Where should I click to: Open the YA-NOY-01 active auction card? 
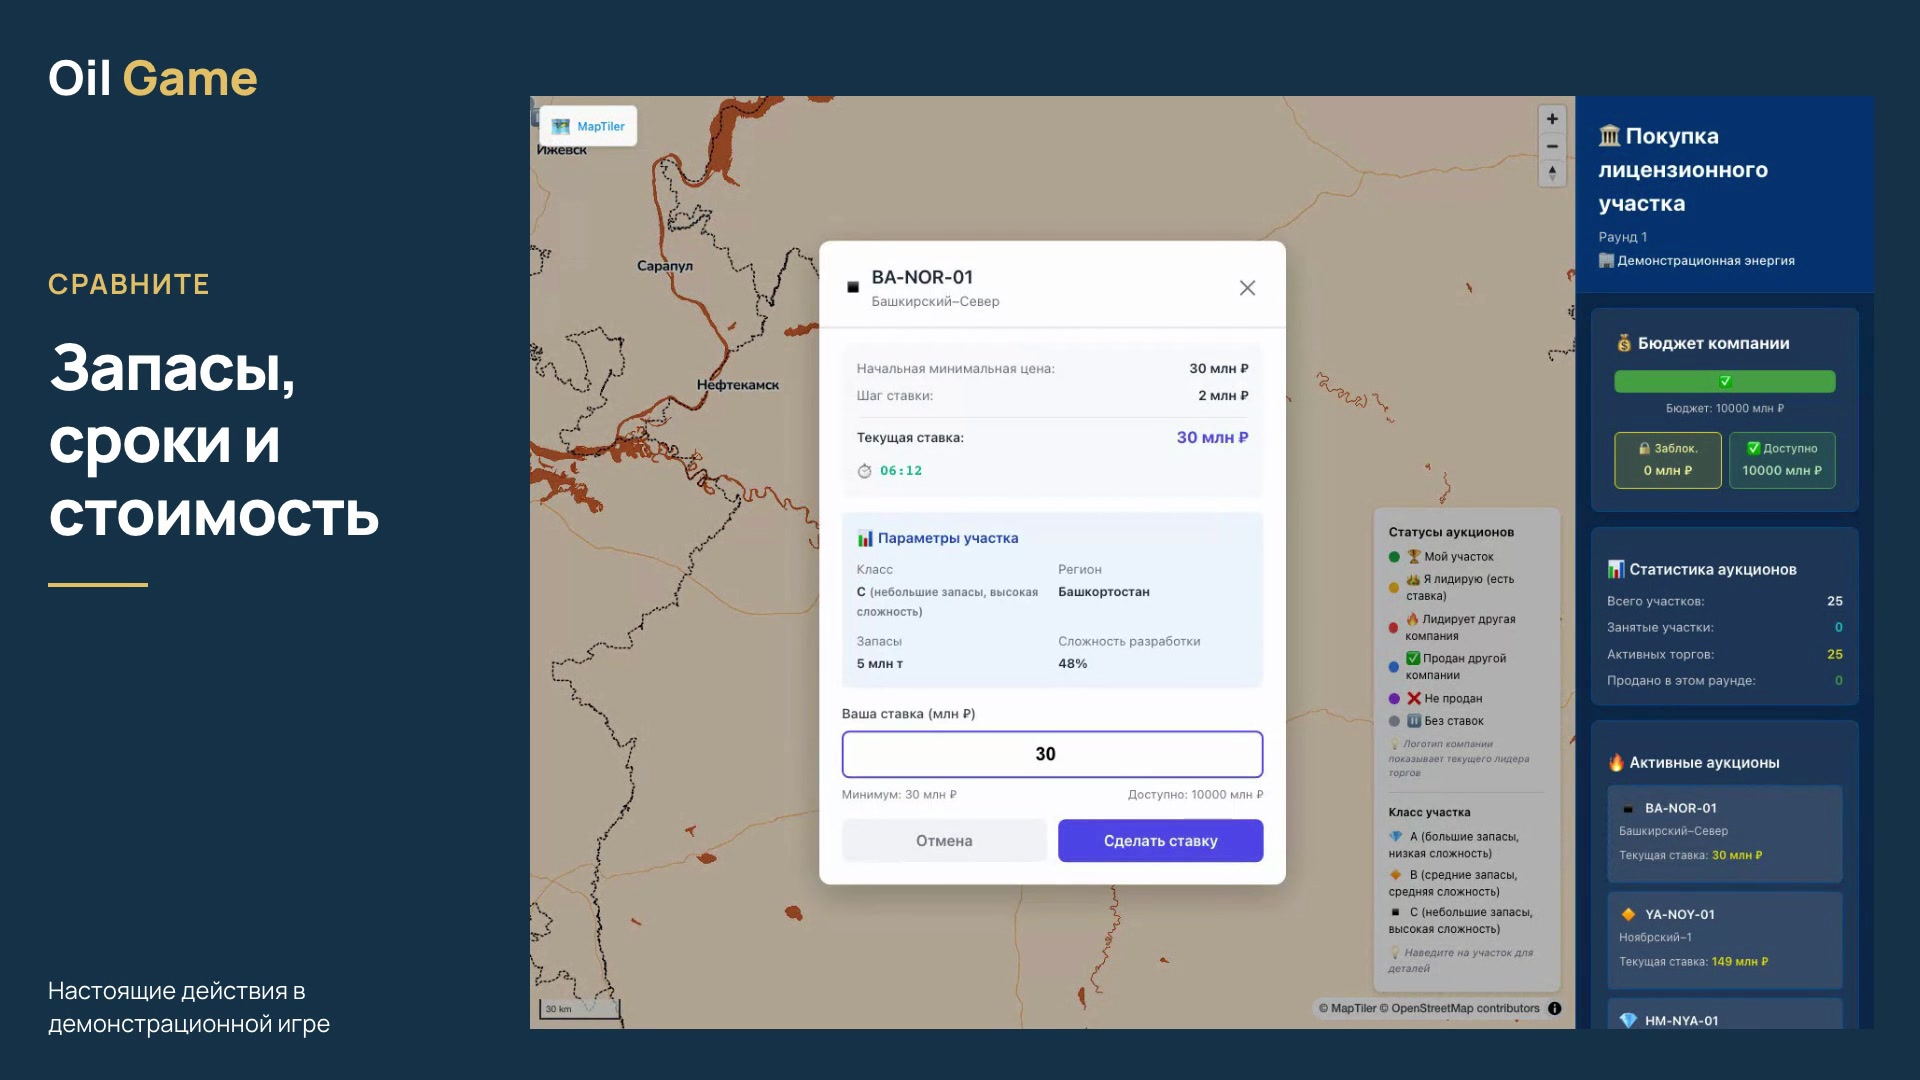coord(1725,940)
